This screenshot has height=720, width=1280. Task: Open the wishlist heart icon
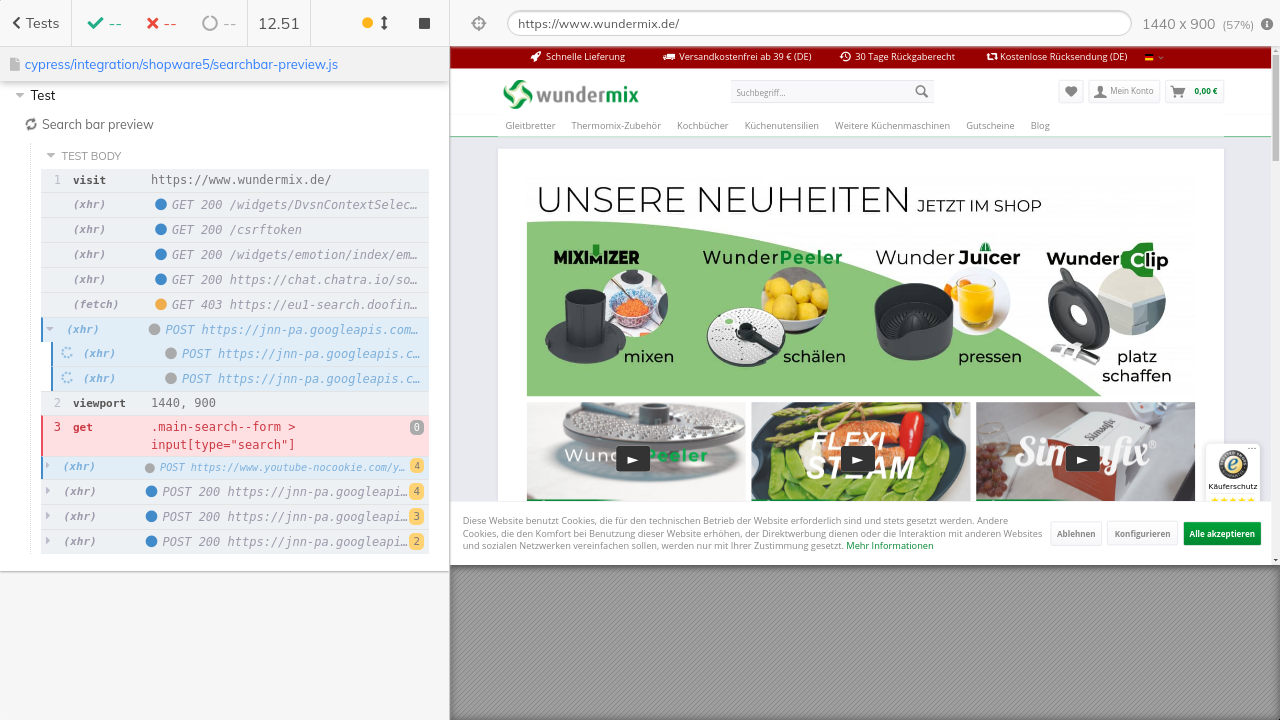pyautogui.click(x=1071, y=91)
